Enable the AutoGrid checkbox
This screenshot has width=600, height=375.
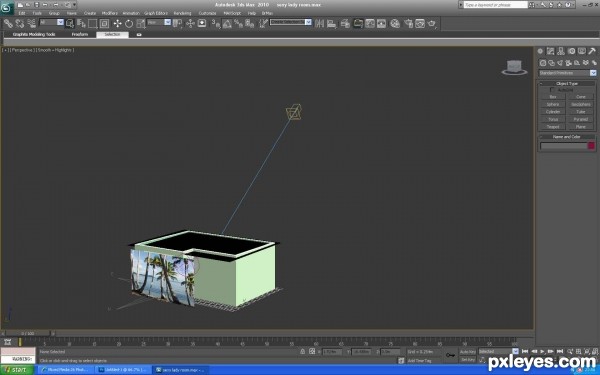click(x=552, y=90)
